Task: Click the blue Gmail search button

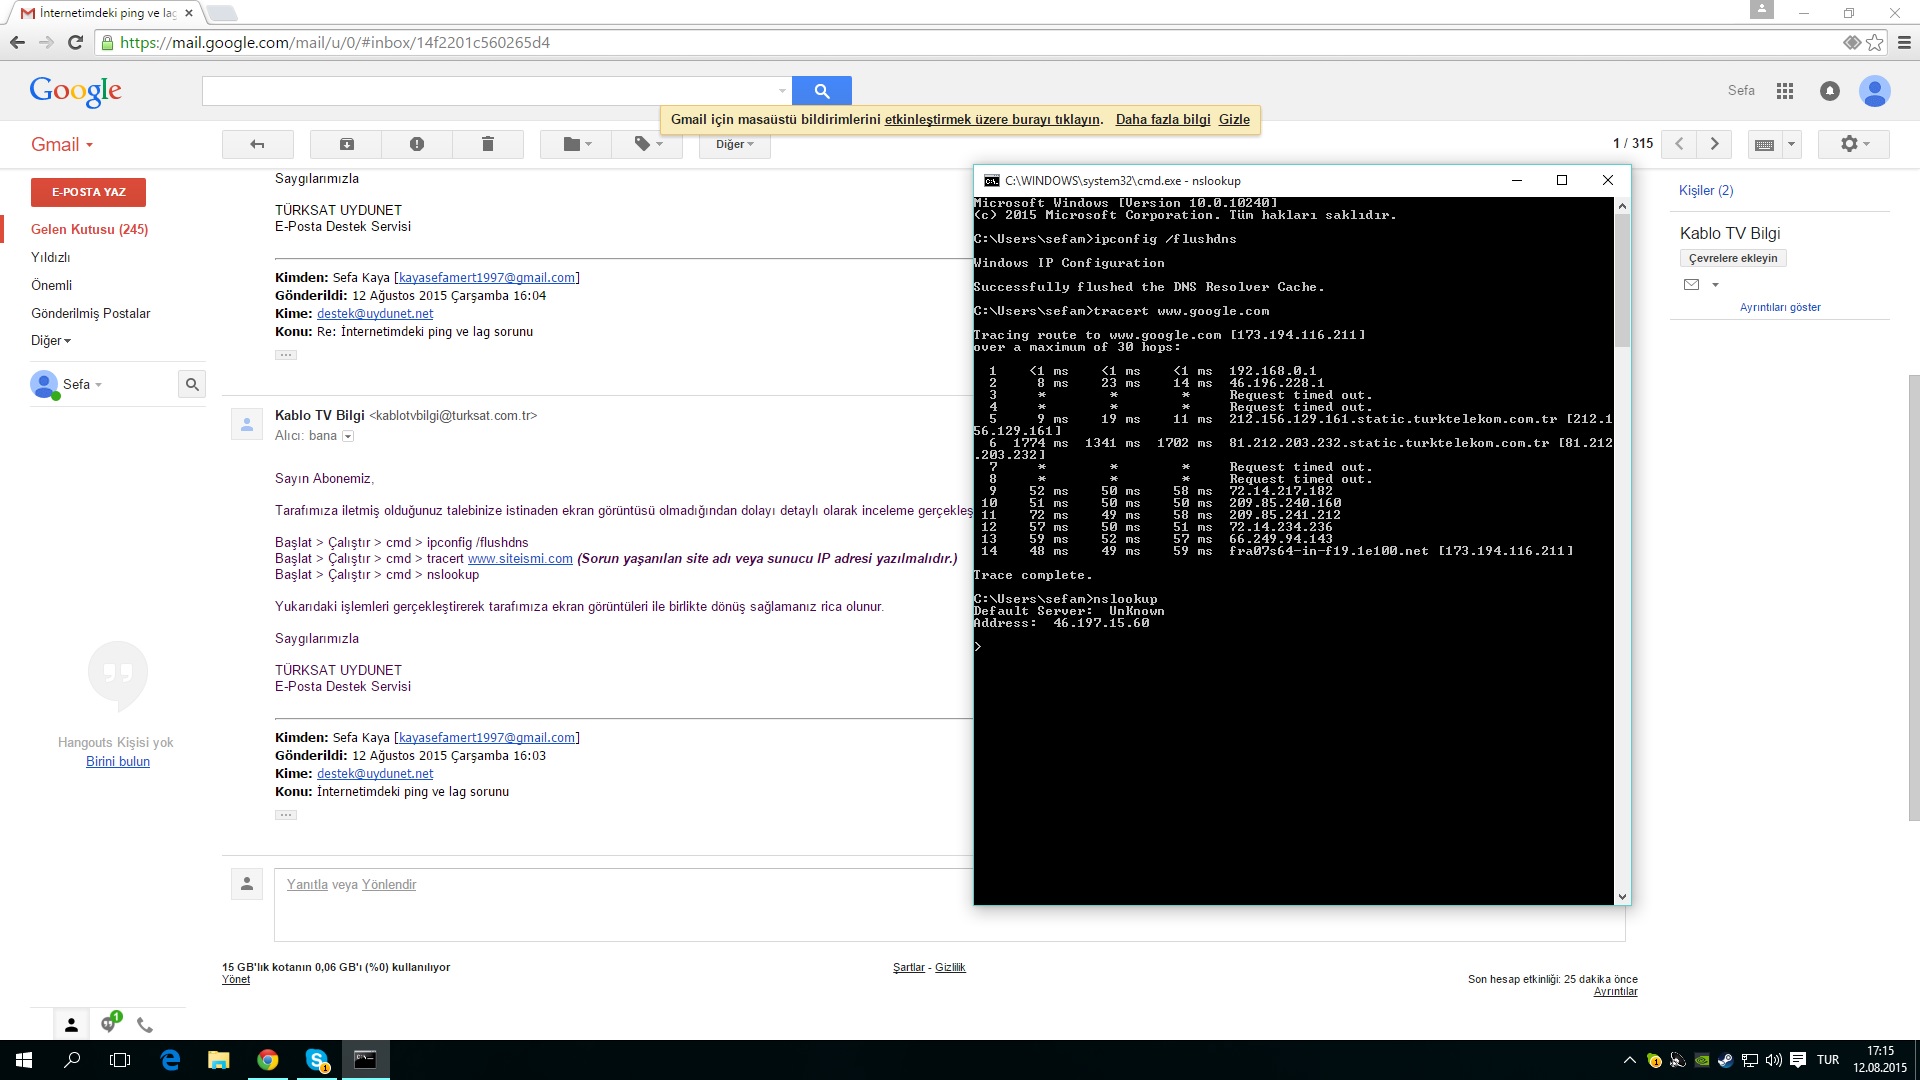Action: tap(822, 91)
